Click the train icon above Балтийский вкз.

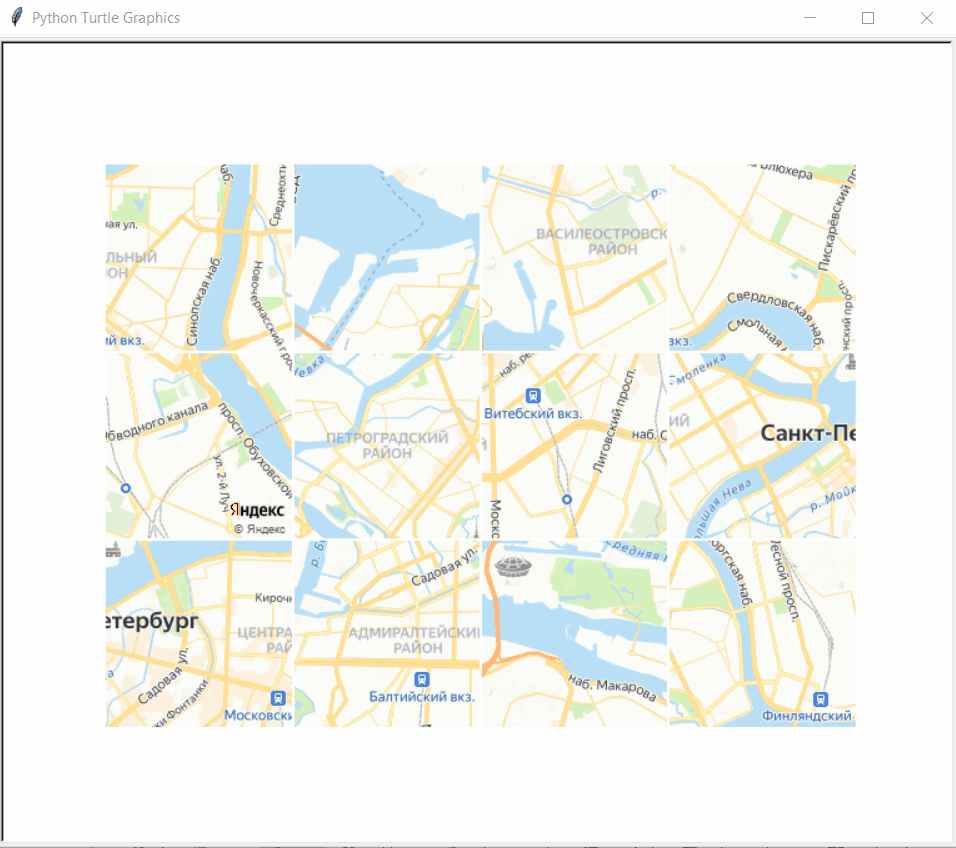coord(421,679)
